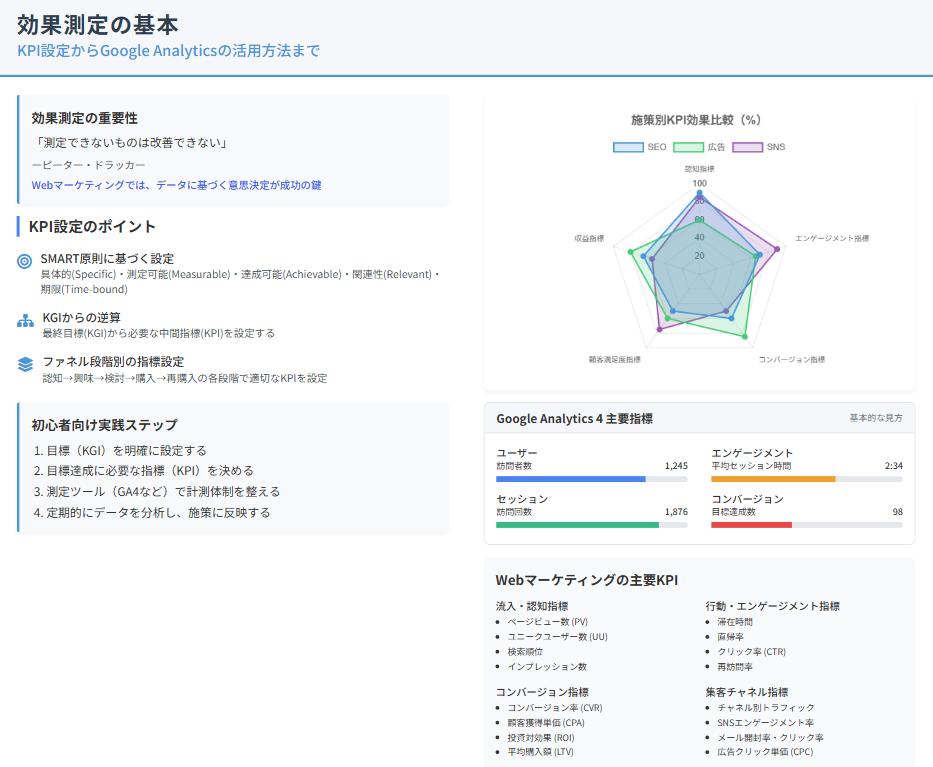Select the 認知指標 axis label on radar
This screenshot has width=933, height=767.
699,169
